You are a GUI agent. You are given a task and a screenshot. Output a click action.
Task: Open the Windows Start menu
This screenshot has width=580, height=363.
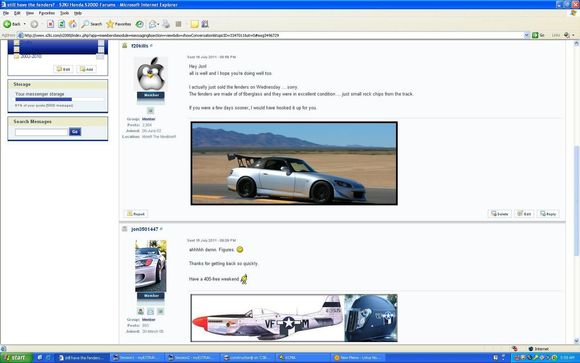click(x=16, y=357)
